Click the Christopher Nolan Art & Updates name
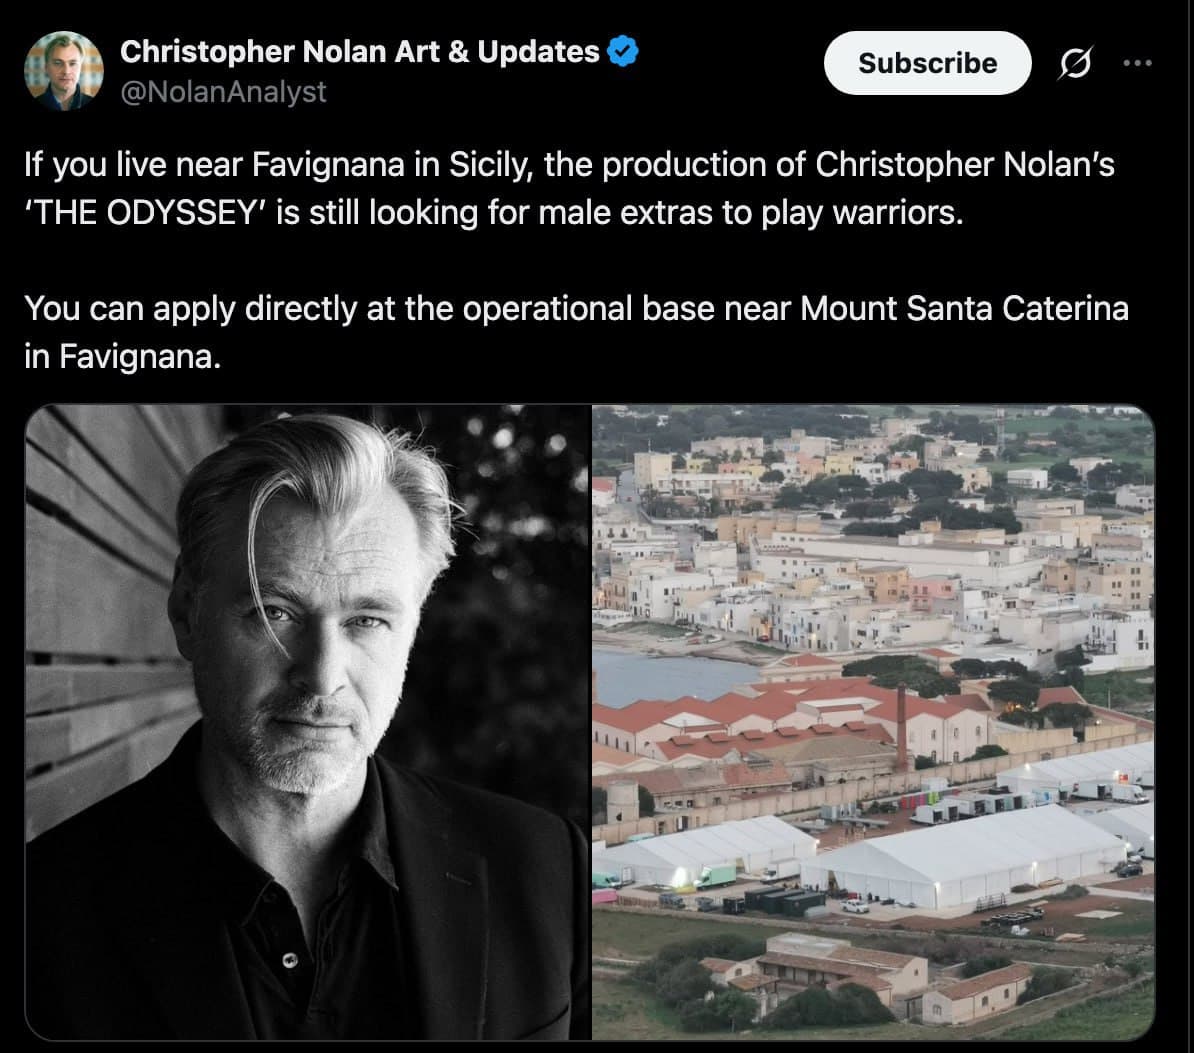 (360, 52)
